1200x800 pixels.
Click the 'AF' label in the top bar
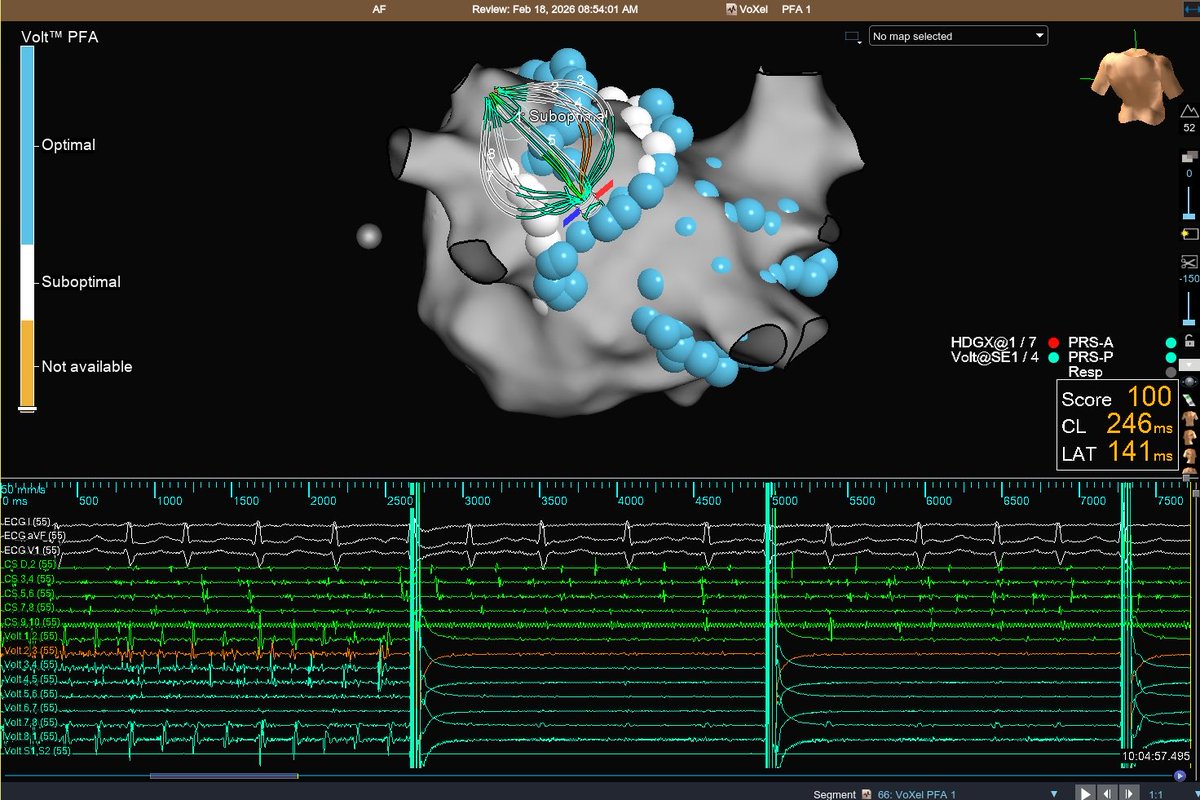[379, 9]
